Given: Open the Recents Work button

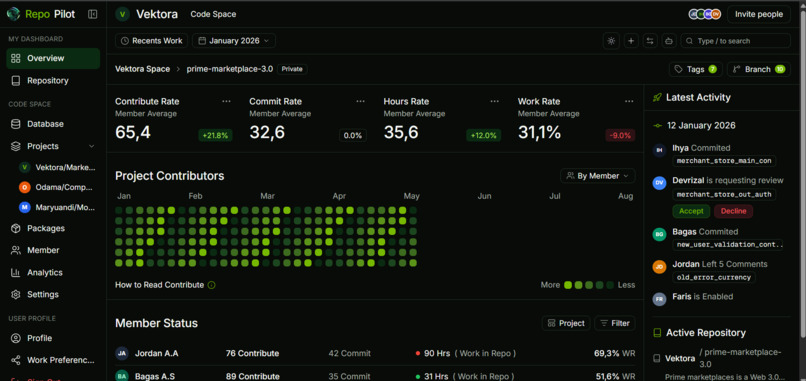Looking at the screenshot, I should click(x=152, y=41).
